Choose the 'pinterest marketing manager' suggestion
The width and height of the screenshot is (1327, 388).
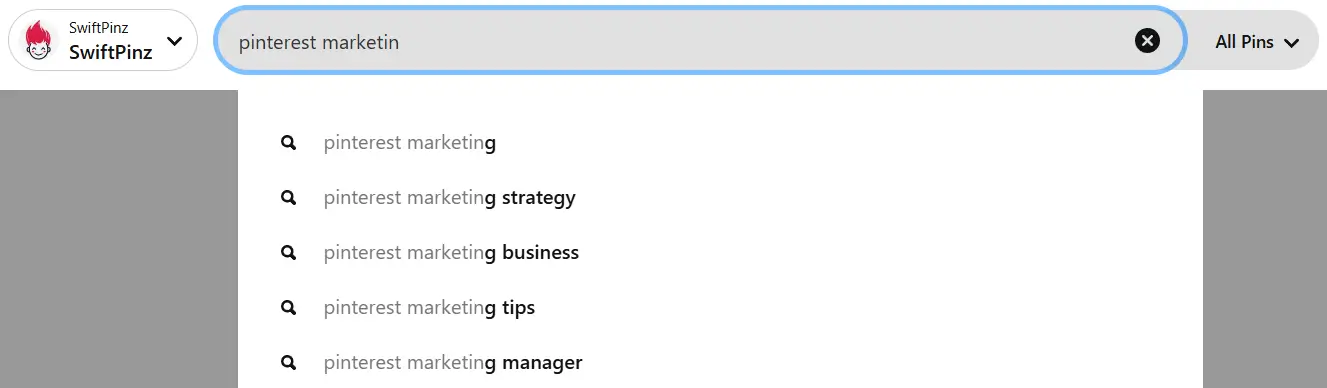pyautogui.click(x=720, y=362)
